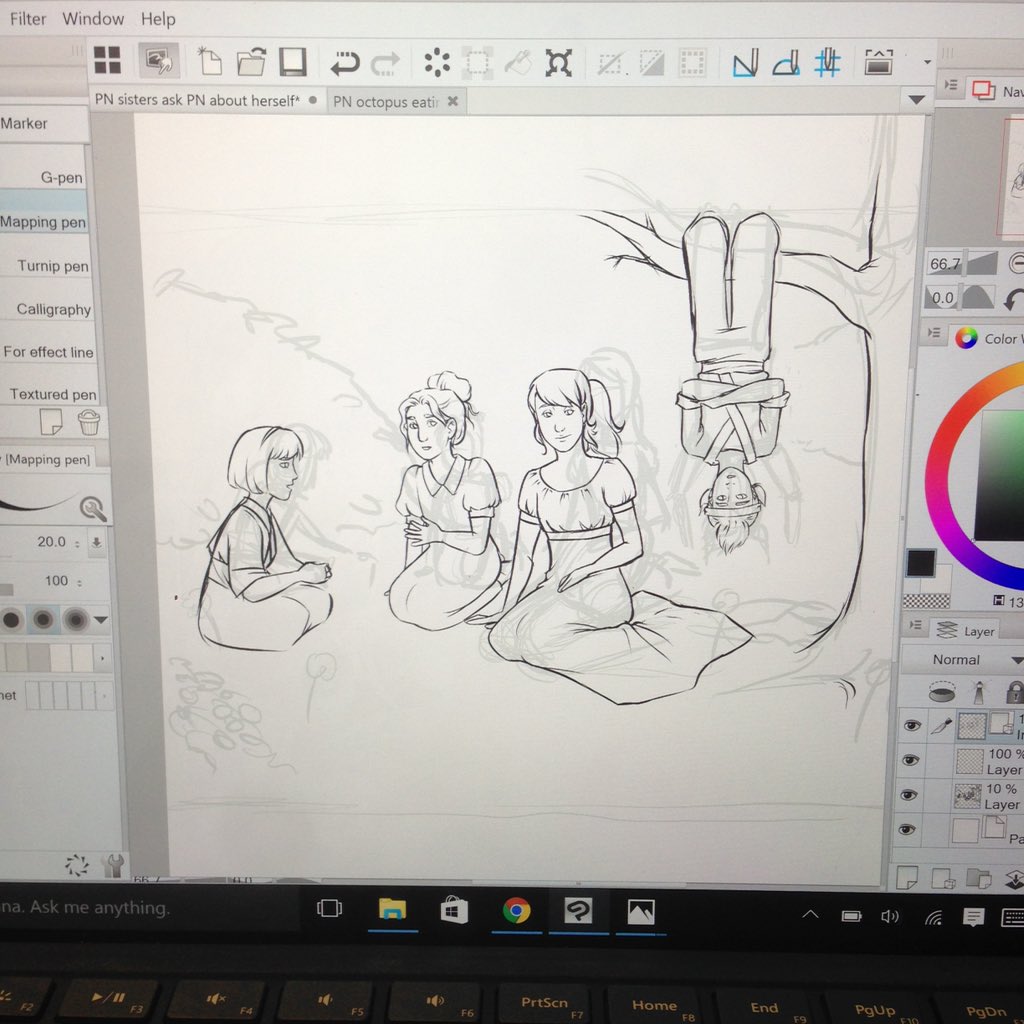1024x1024 pixels.
Task: Open the Help menu
Action: [158, 19]
